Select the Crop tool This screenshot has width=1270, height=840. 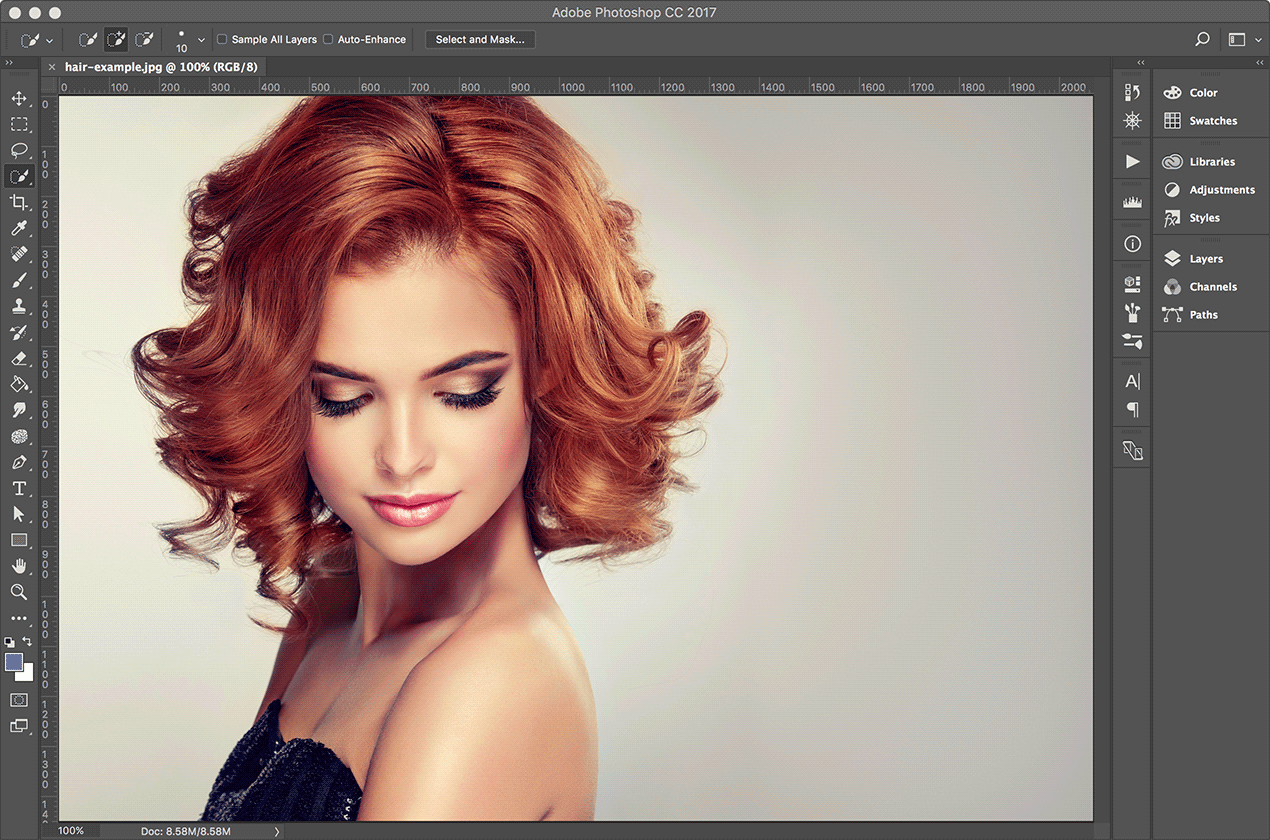19,203
